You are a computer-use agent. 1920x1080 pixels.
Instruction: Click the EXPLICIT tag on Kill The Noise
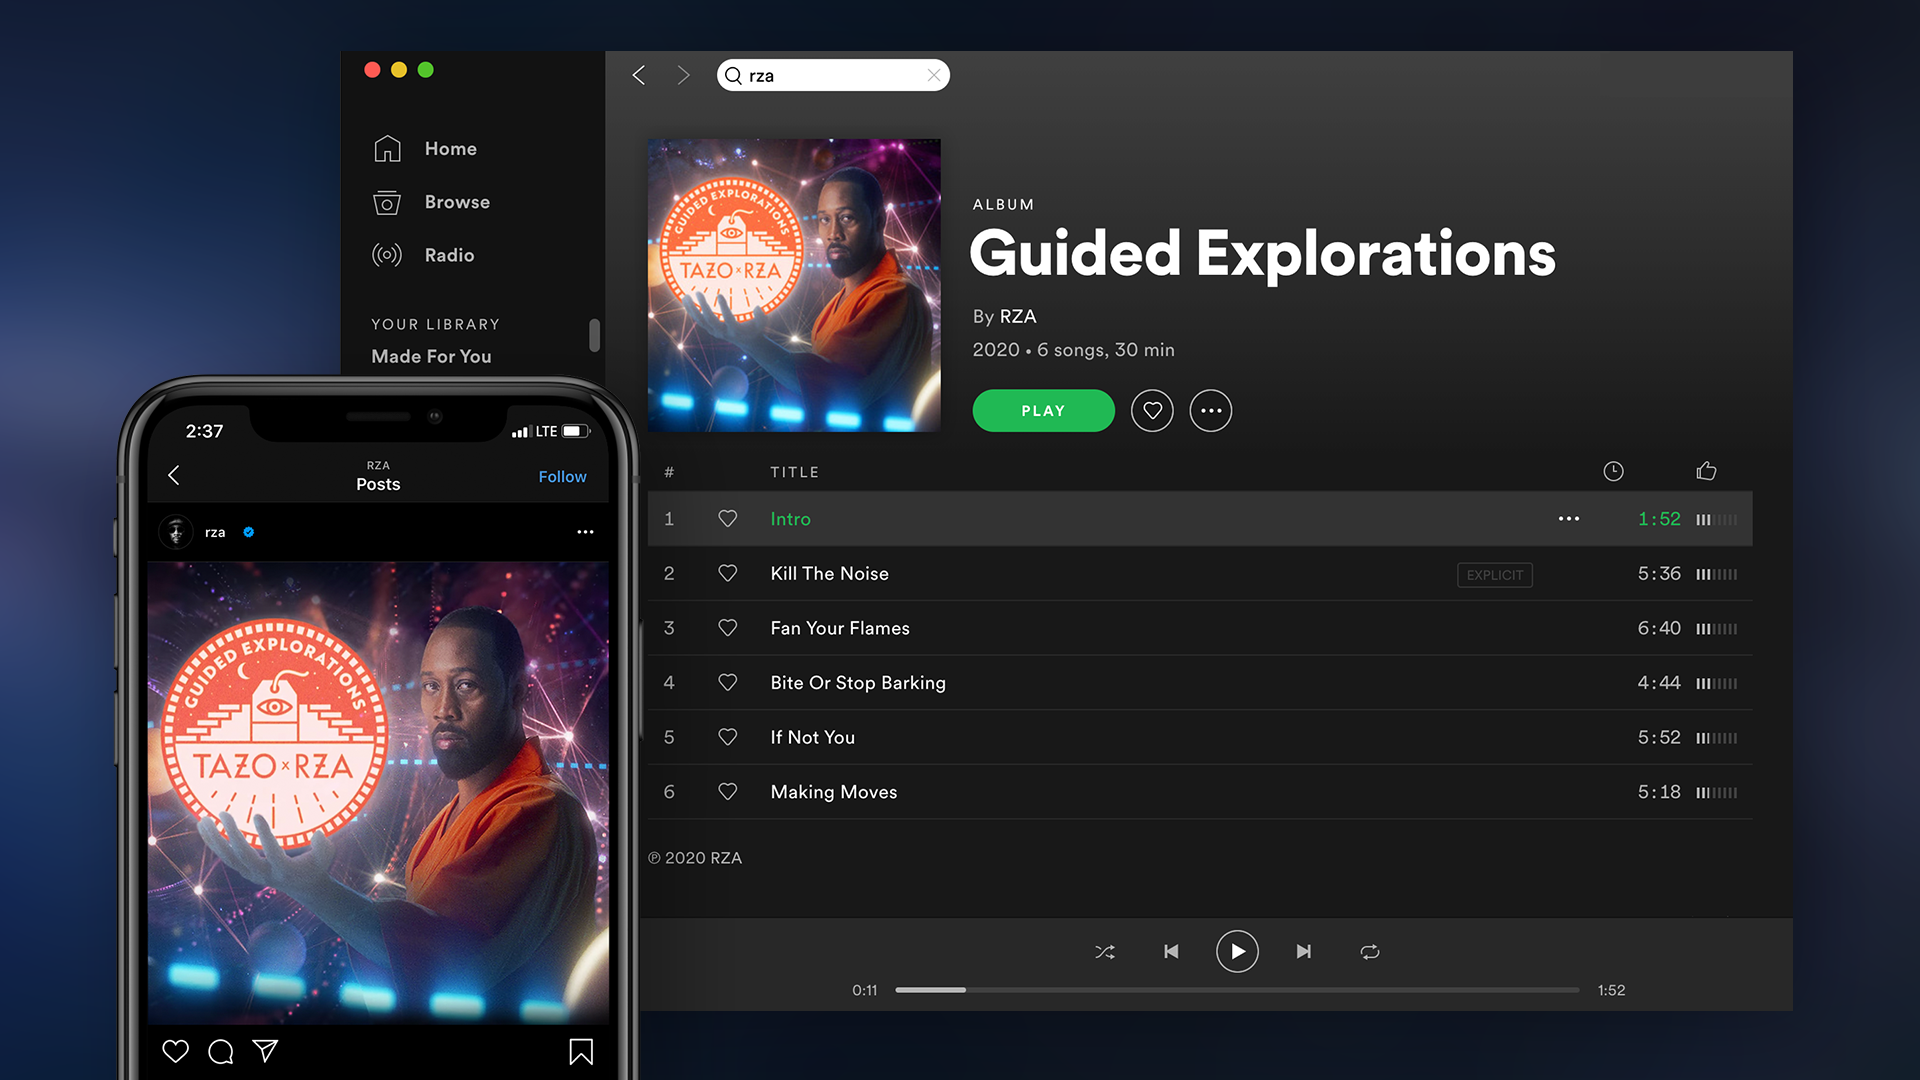click(1495, 575)
